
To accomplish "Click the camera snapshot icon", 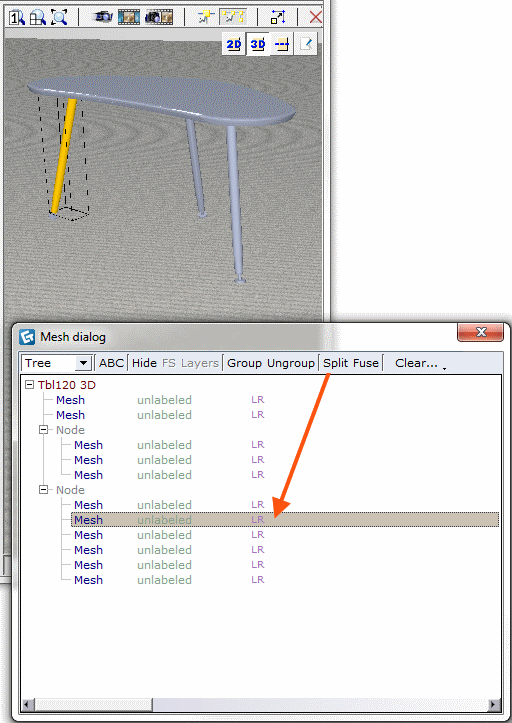I will (103, 18).
